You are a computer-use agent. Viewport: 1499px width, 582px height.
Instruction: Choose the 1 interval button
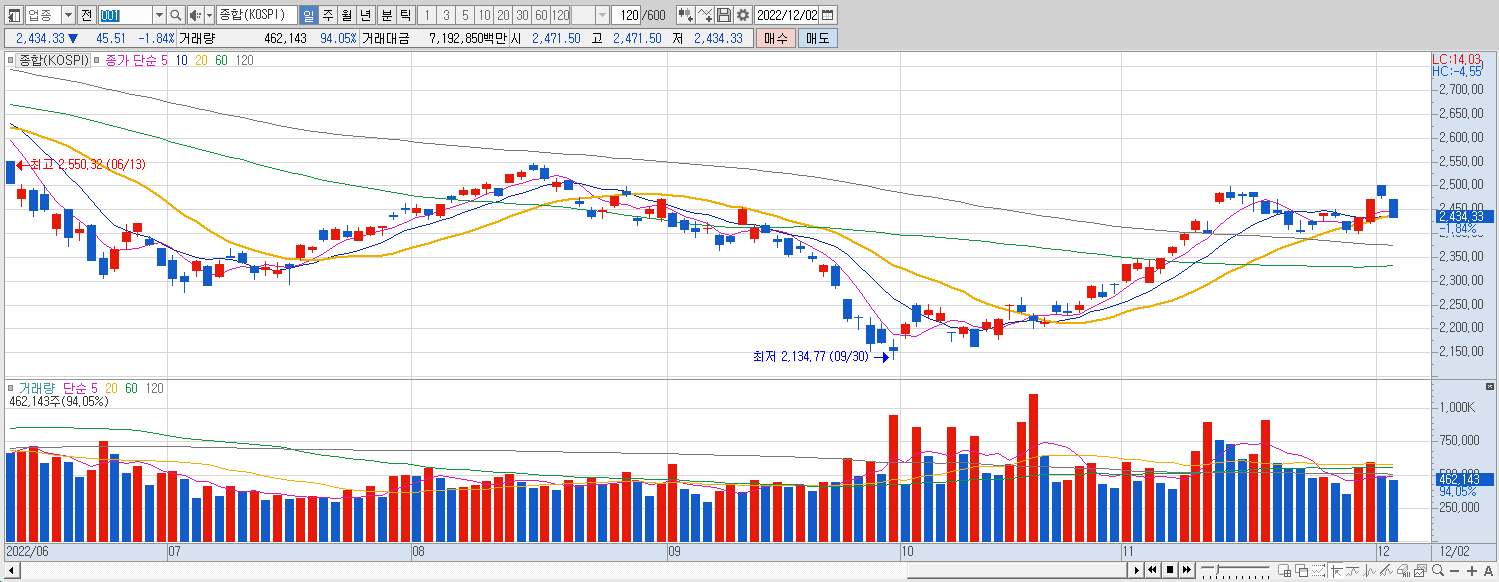tap(427, 15)
